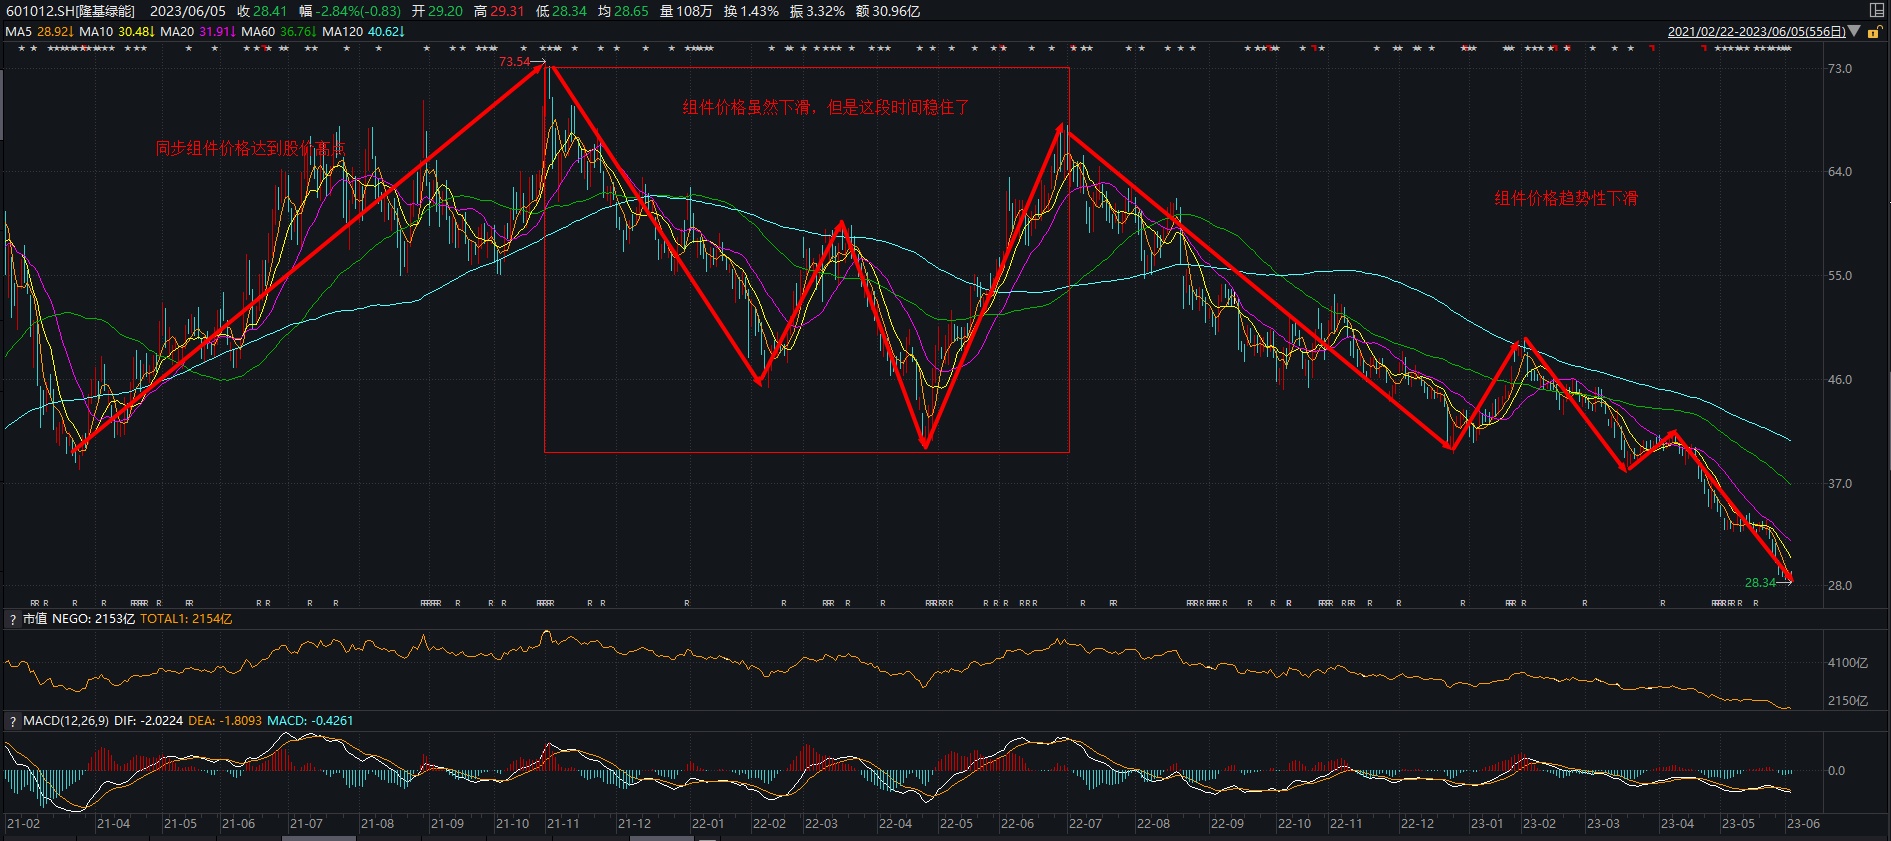Viewport: 1891px width, 841px height.
Task: Open help for the 市值 indicator
Action: click(x=12, y=620)
